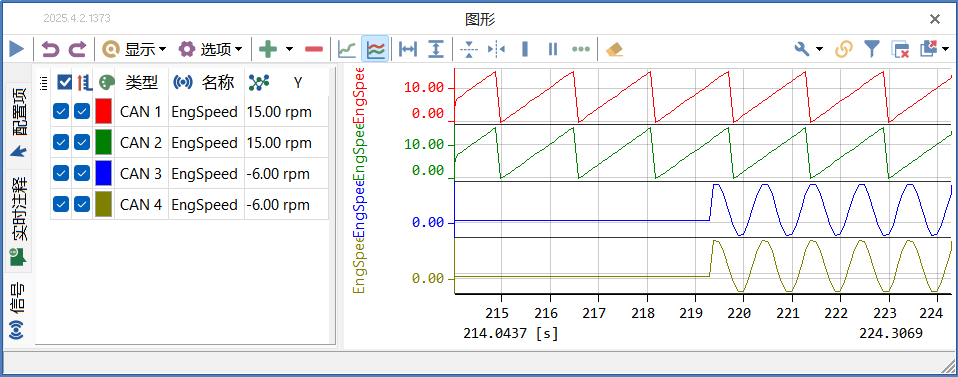Start measurement with the play icon
The width and height of the screenshot is (958, 377).
16,49
